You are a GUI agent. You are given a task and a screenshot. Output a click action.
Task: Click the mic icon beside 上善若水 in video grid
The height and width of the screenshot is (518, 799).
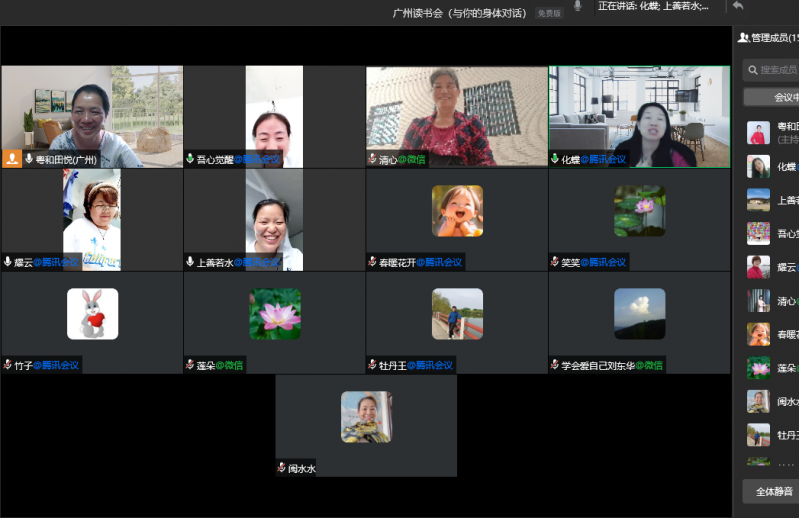tap(190, 262)
